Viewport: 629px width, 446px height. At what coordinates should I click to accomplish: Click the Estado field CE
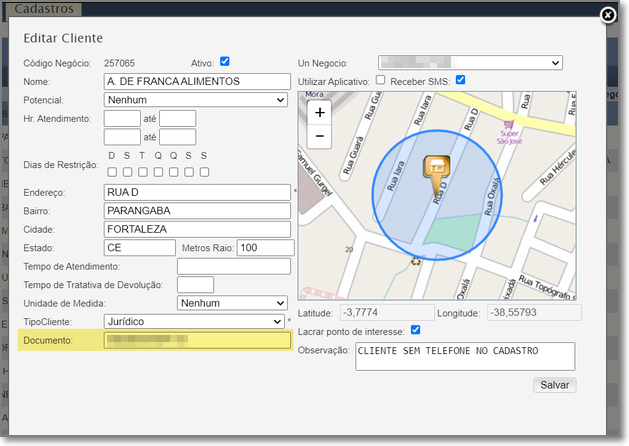[140, 248]
